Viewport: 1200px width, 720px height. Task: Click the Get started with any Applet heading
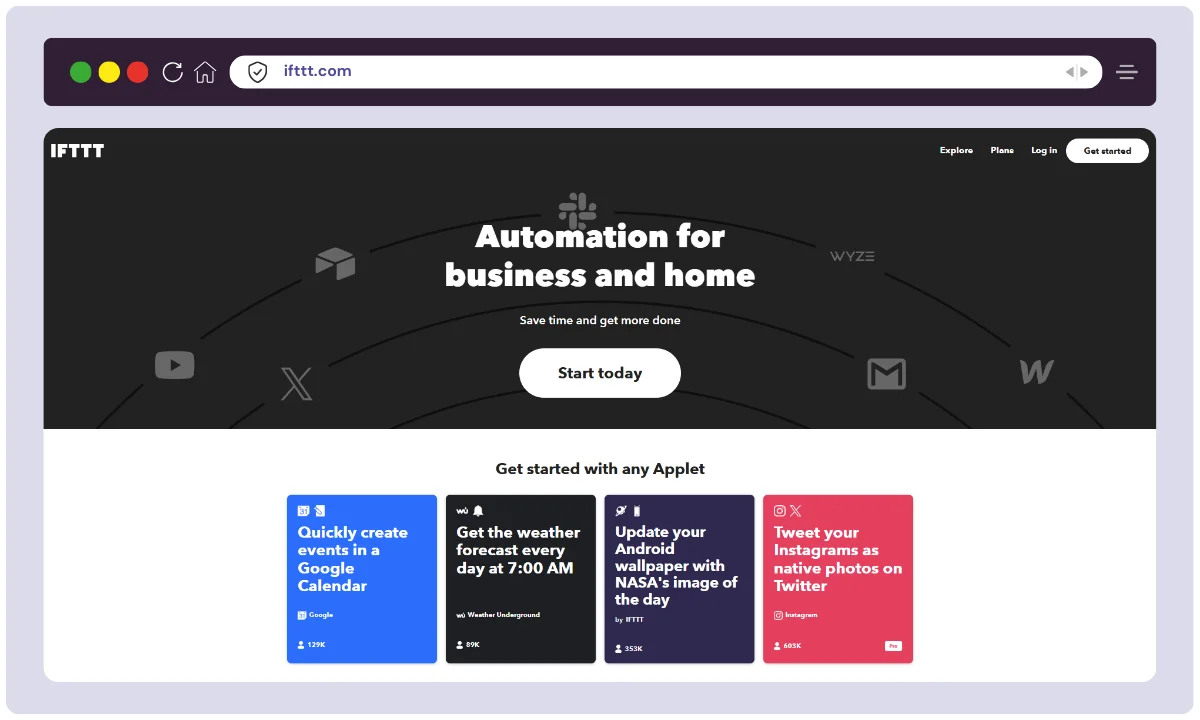(x=600, y=468)
